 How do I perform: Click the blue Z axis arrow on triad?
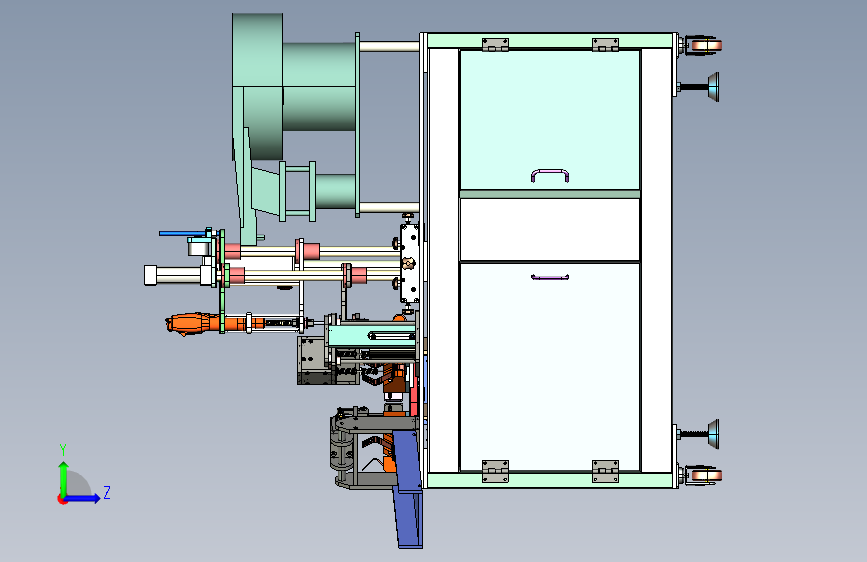click(83, 498)
